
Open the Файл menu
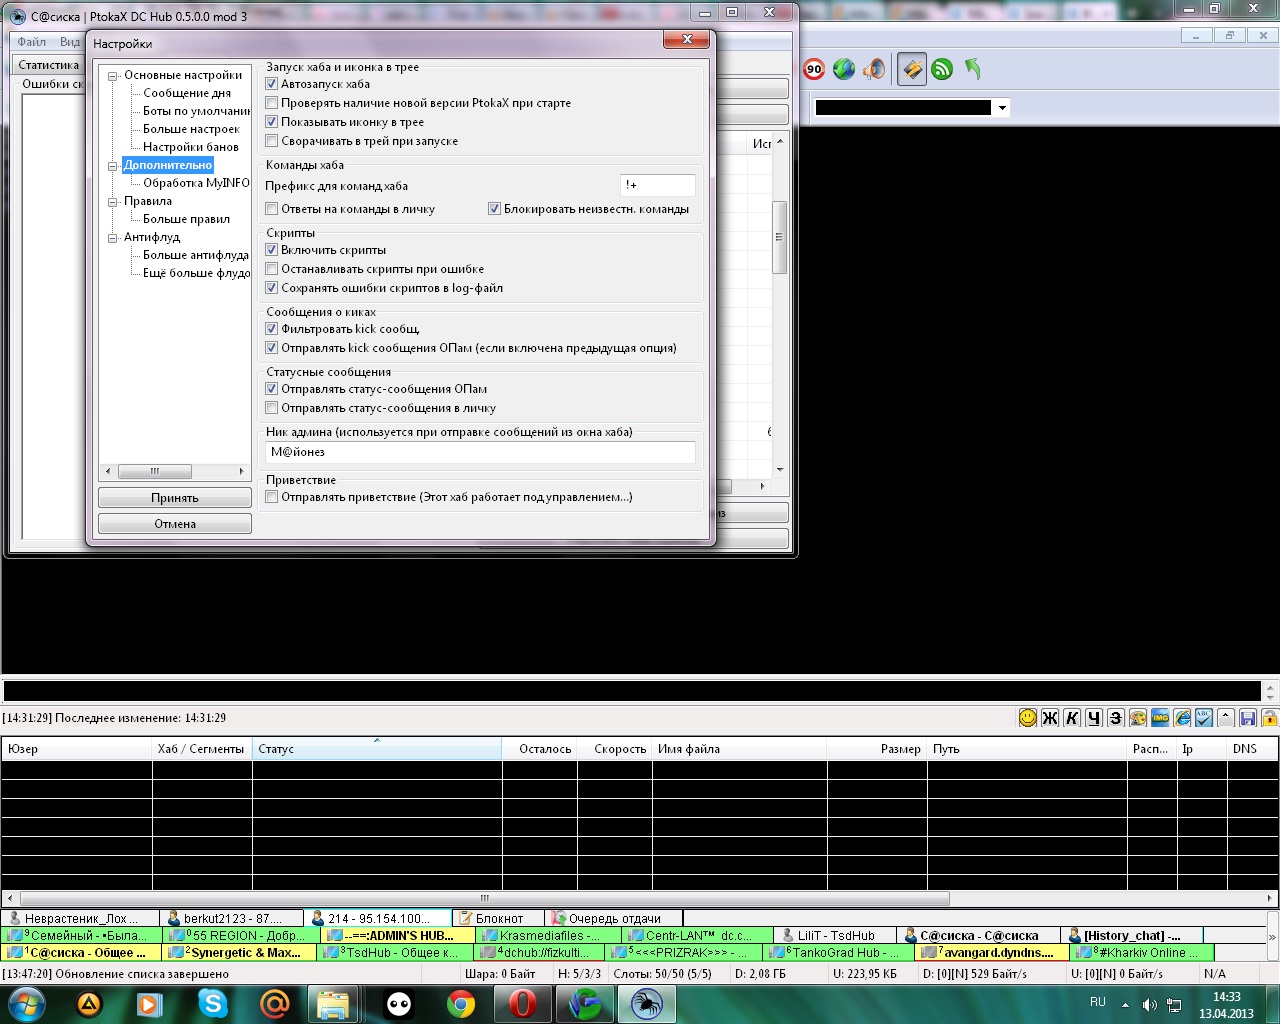click(31, 42)
